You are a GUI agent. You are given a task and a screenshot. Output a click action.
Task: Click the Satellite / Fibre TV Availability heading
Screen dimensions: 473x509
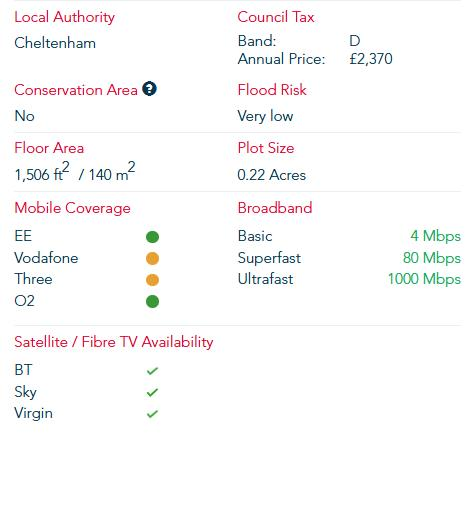tap(114, 342)
